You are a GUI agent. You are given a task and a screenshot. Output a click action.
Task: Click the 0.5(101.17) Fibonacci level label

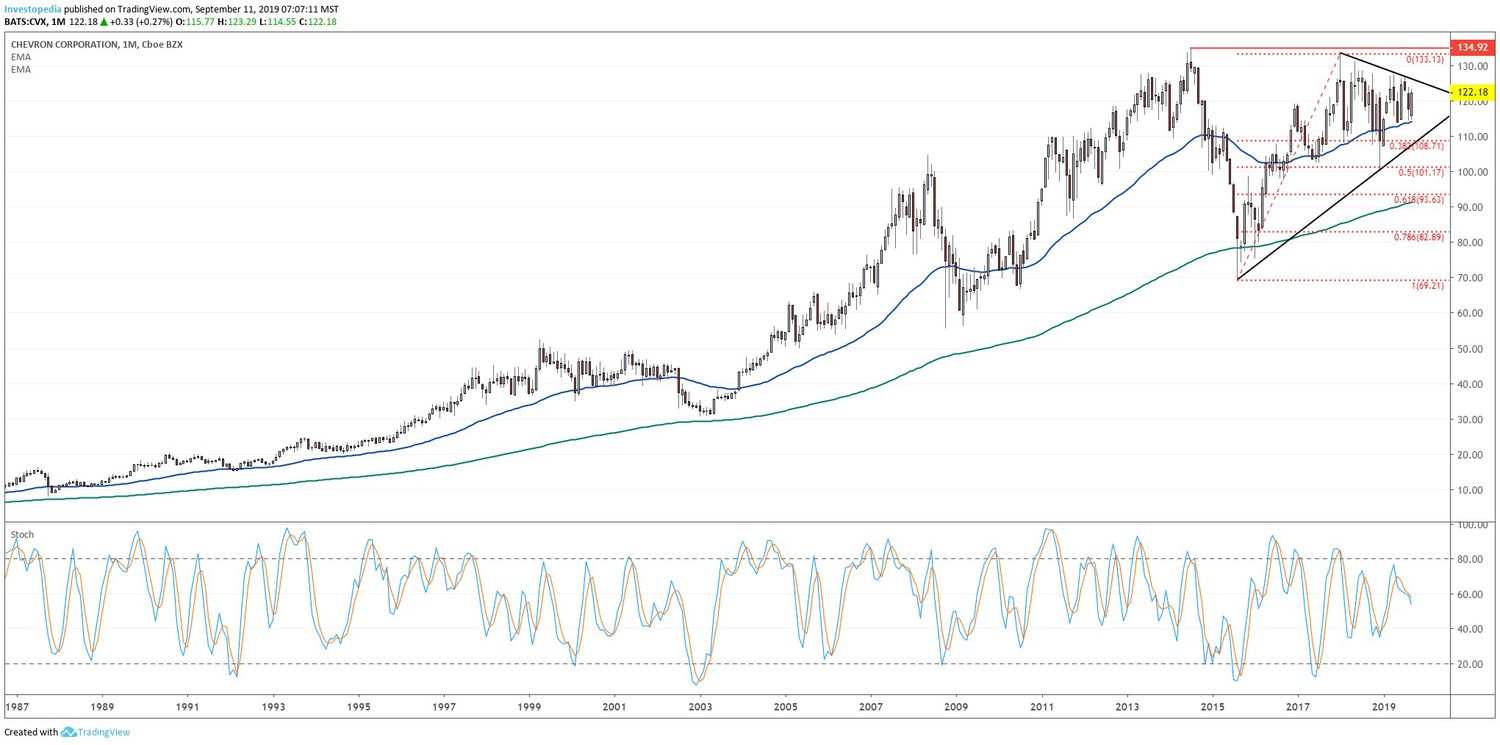1421,172
